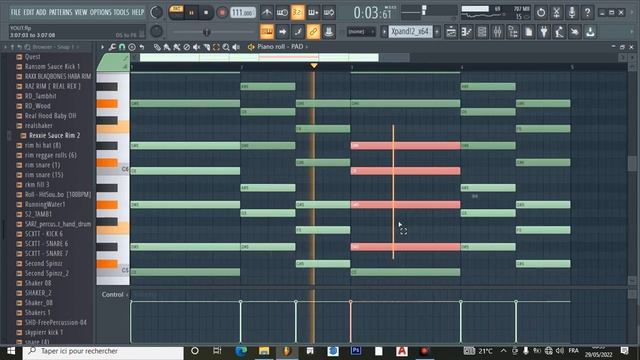Toggle the loop recording icon
This screenshot has width=640, height=360.
click(329, 13)
